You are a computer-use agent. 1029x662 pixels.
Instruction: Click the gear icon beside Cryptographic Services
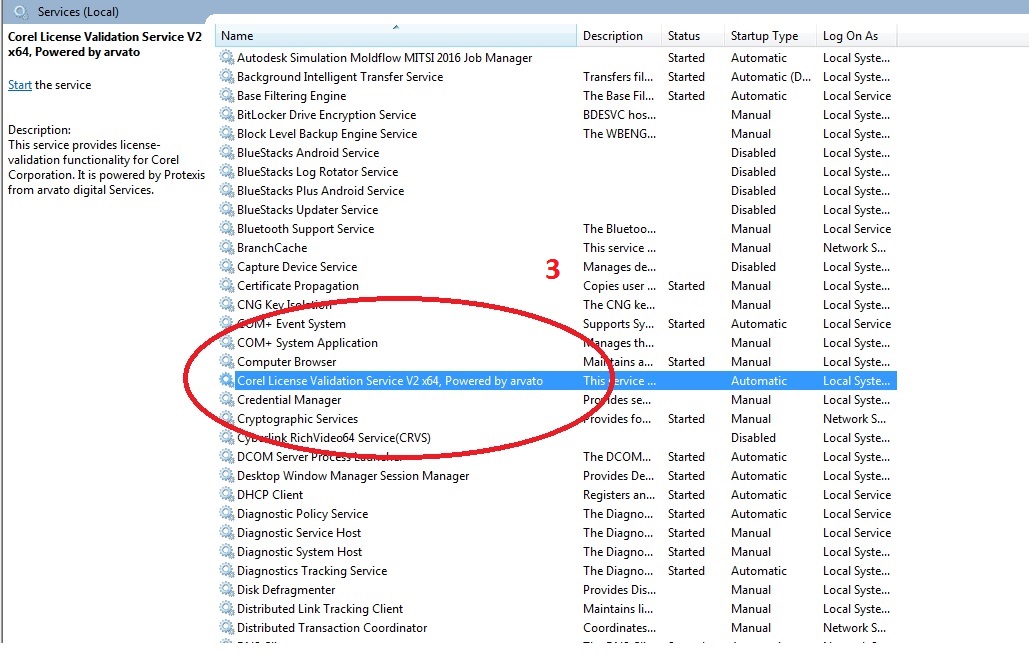click(226, 419)
